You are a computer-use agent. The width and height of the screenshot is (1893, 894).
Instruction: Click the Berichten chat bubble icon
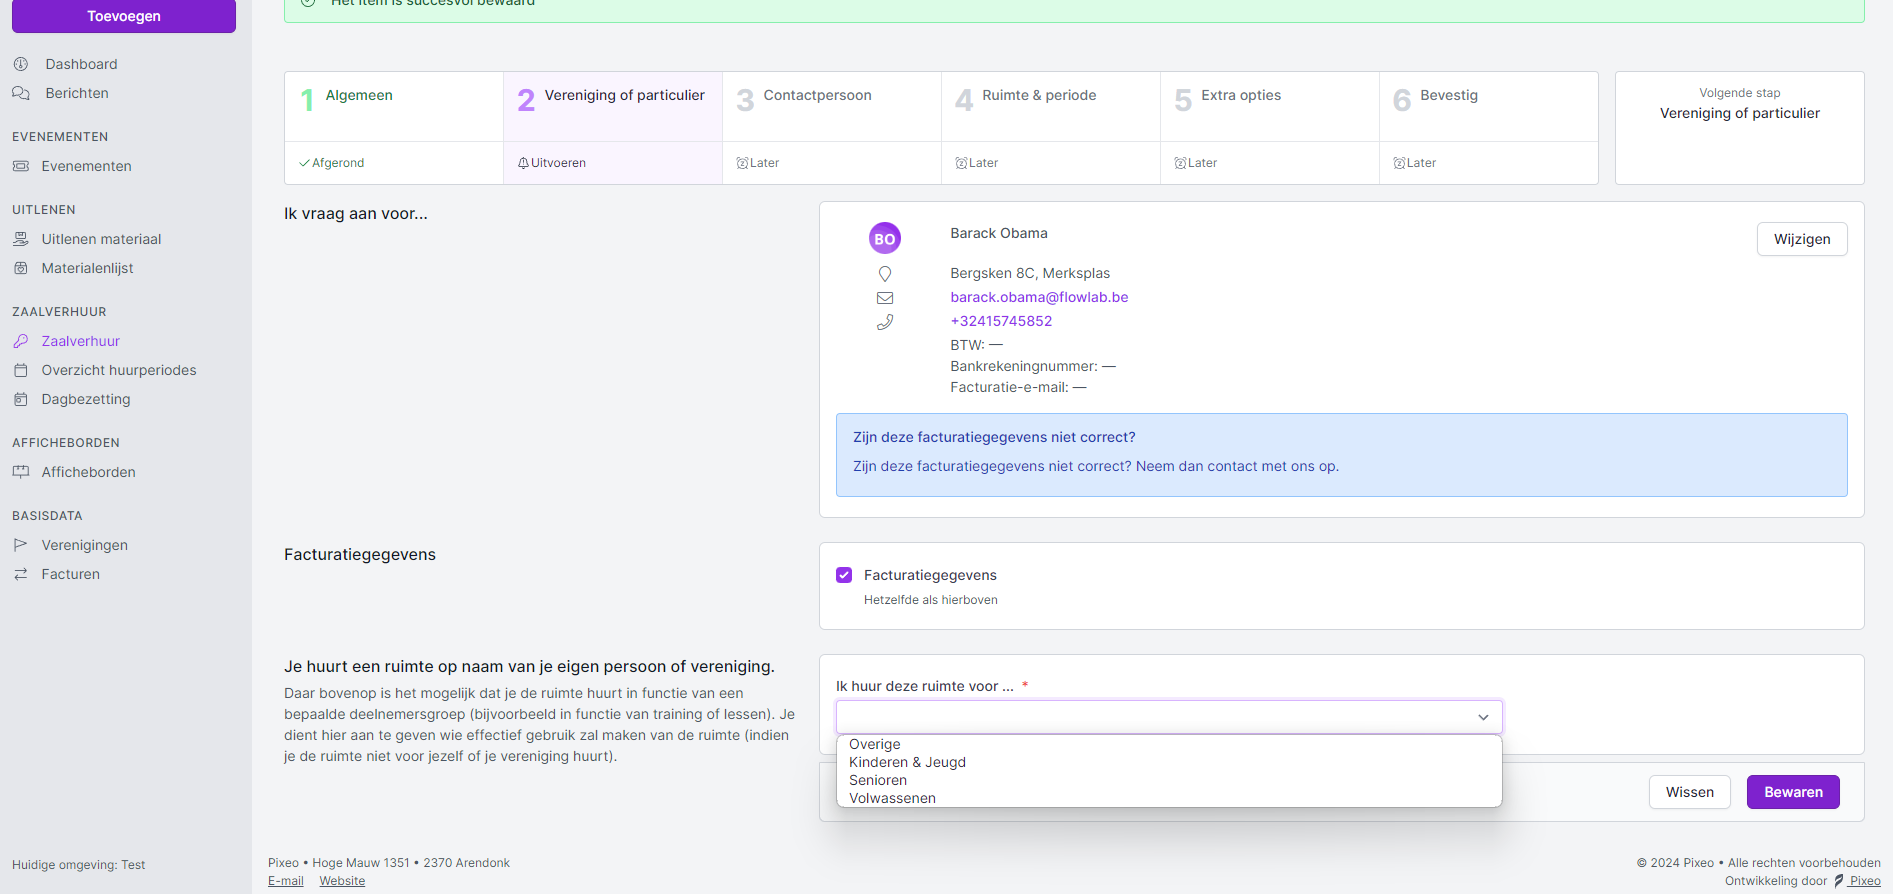point(21,93)
